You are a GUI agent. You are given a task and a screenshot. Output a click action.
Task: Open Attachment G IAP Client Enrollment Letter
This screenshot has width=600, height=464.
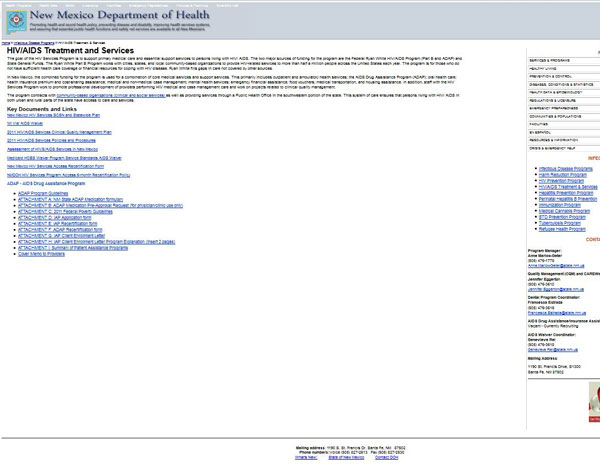[x=61, y=236]
